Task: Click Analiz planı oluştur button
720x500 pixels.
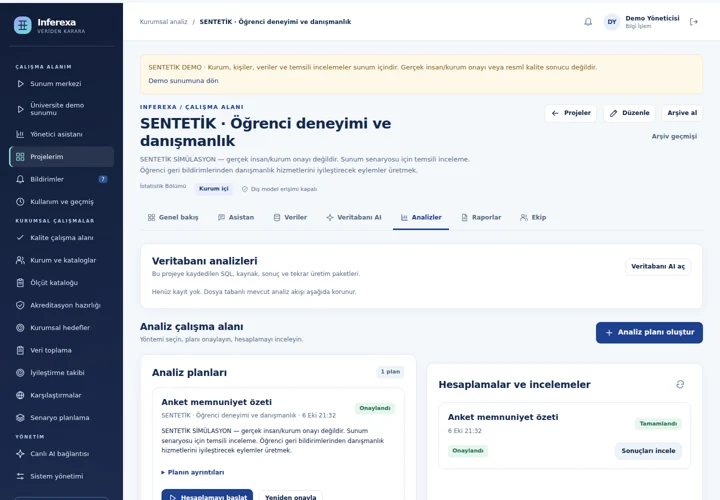Action: tap(649, 332)
